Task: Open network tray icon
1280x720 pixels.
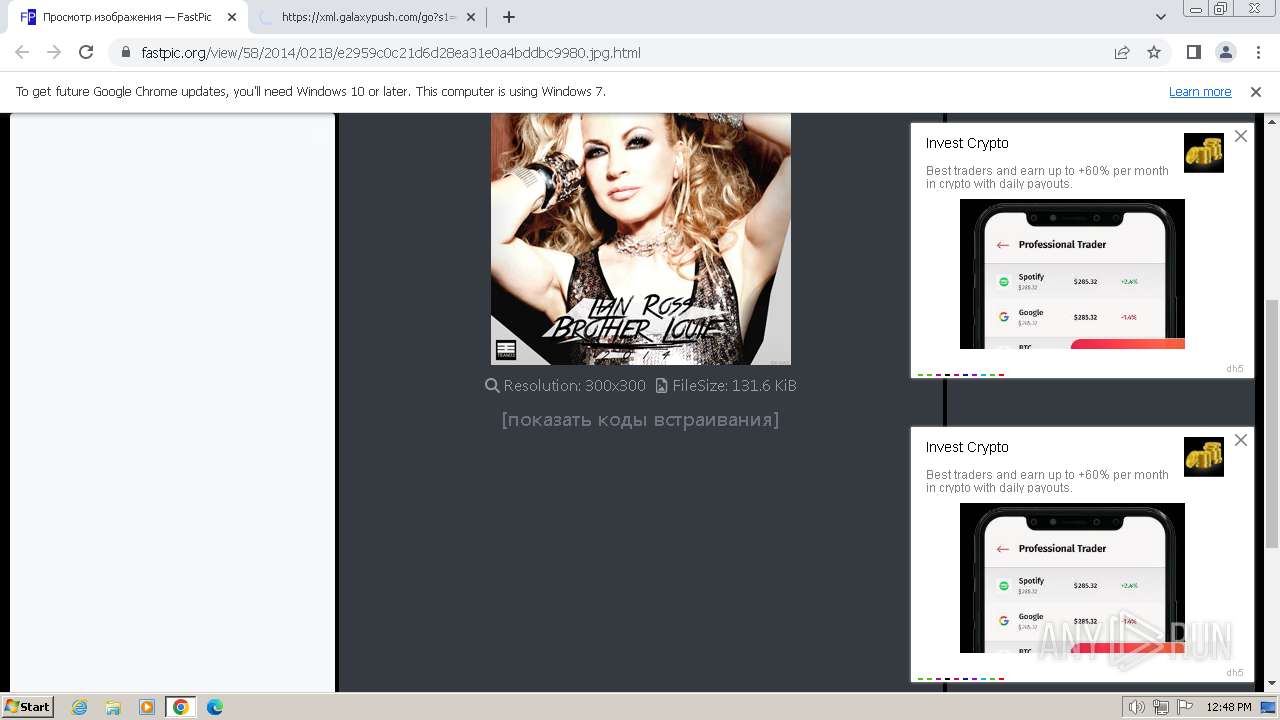Action: click(1161, 707)
